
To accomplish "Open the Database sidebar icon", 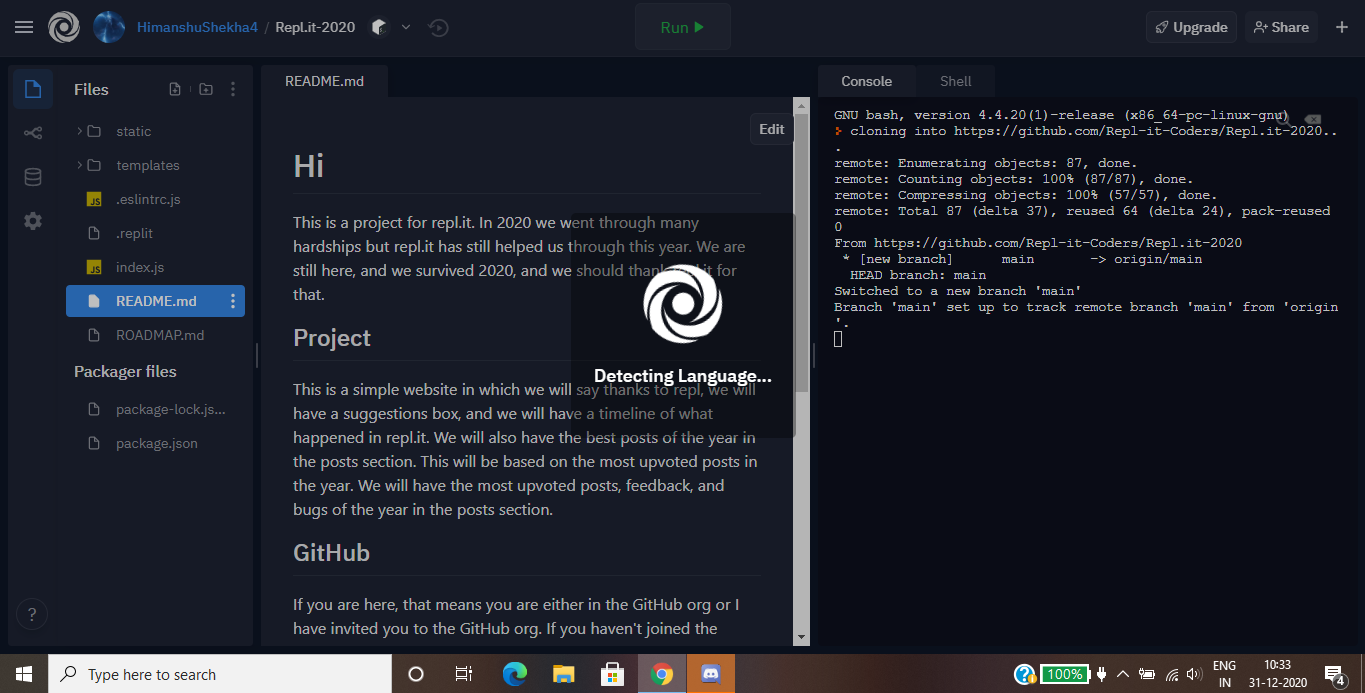I will (x=33, y=177).
